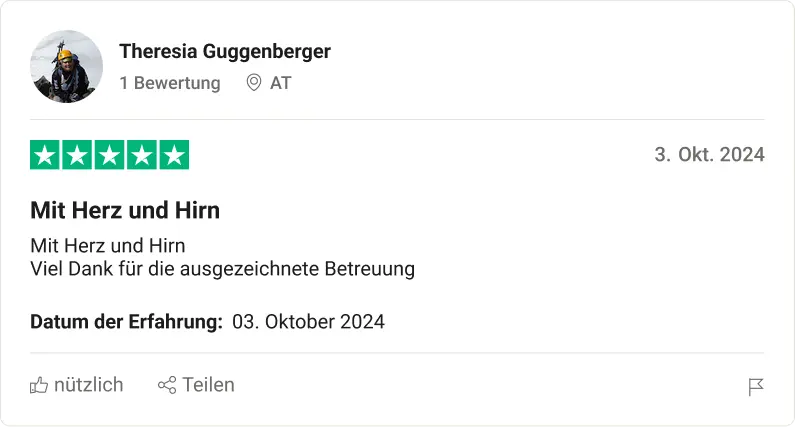Click the review date 3. Okt. 2024
The width and height of the screenshot is (795, 427).
coord(709,155)
